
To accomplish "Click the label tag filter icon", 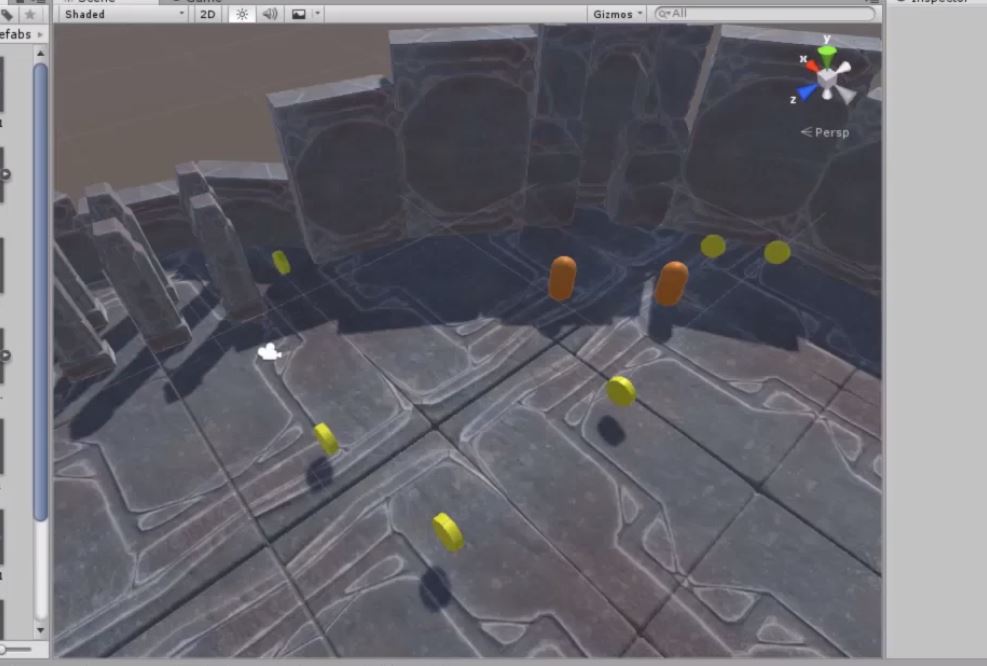I will tap(7, 13).
